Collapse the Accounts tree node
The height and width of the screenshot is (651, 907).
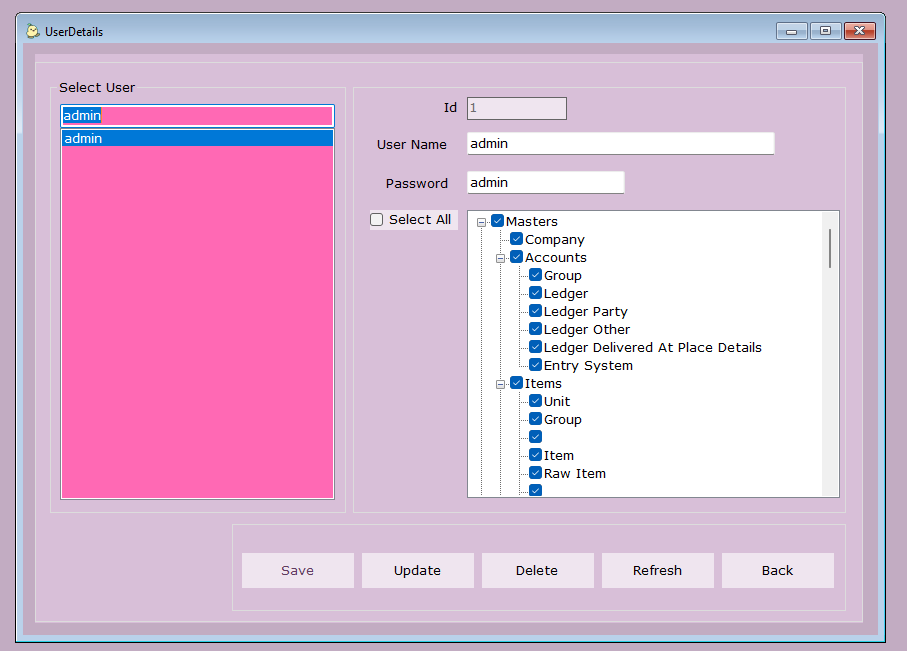pyautogui.click(x=500, y=258)
